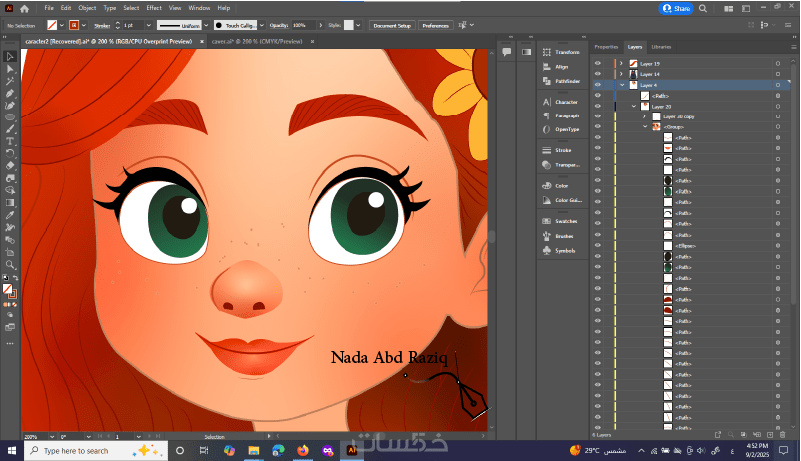Select the Type tool
The image size is (801, 461).
click(x=10, y=142)
